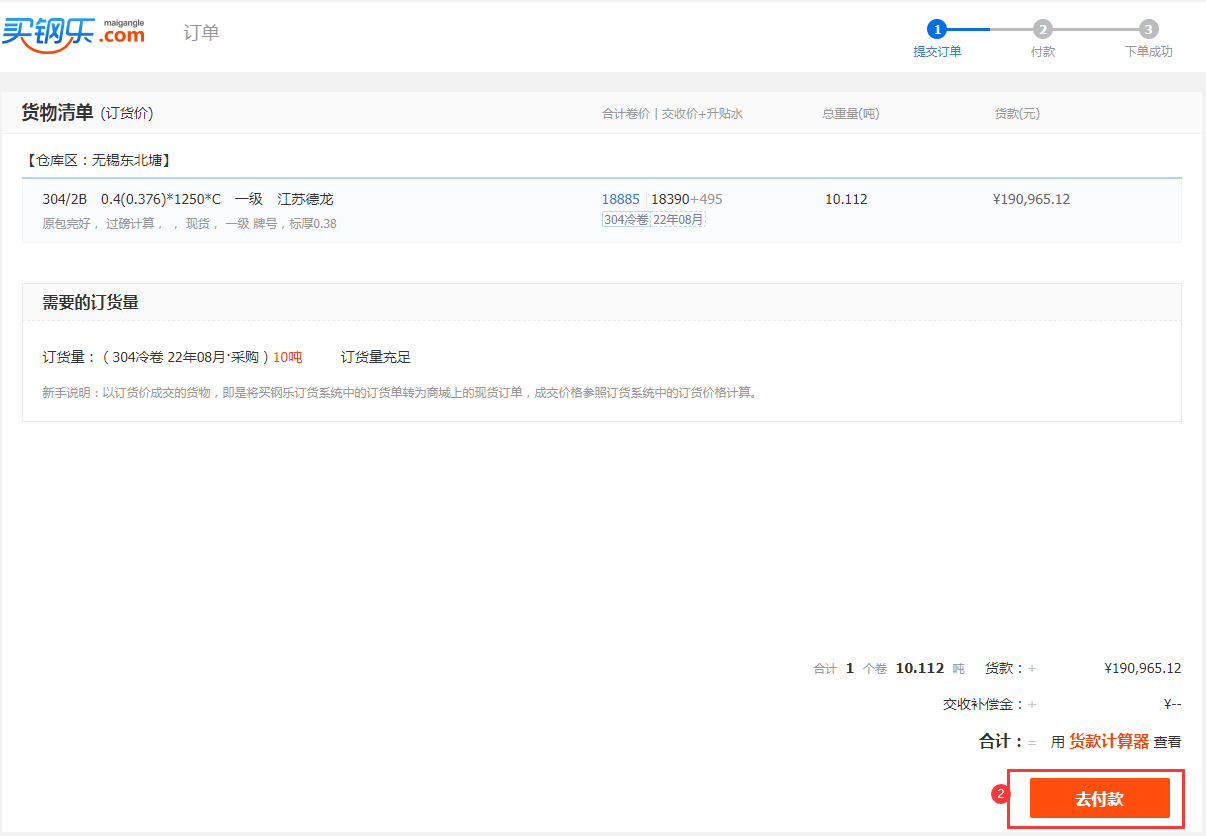1206x836 pixels.
Task: Click the 下单成功 step label
Action: click(x=1149, y=52)
